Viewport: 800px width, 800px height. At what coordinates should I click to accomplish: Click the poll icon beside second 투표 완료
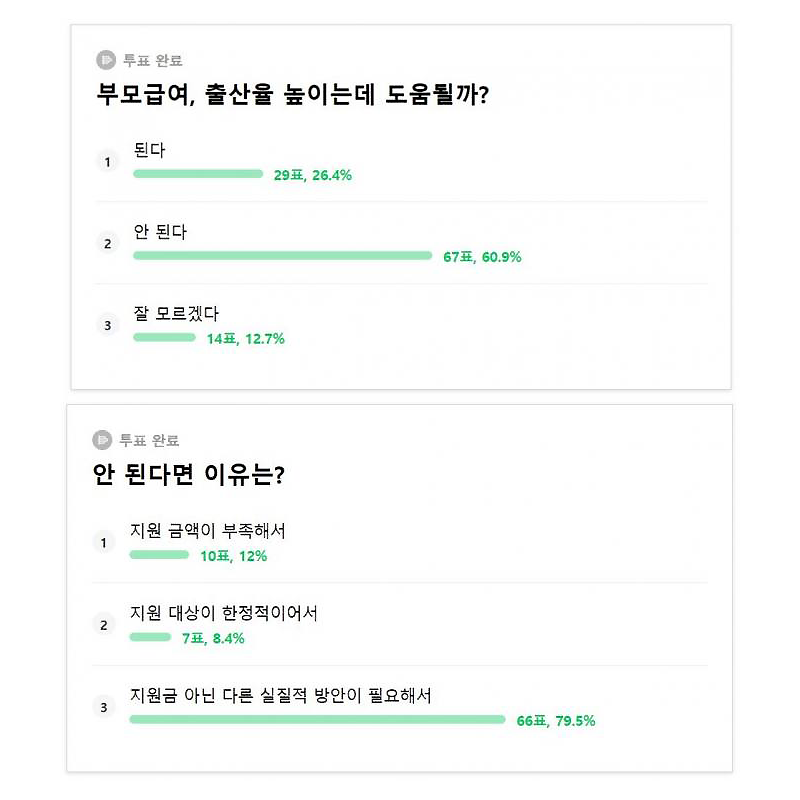pos(102,440)
